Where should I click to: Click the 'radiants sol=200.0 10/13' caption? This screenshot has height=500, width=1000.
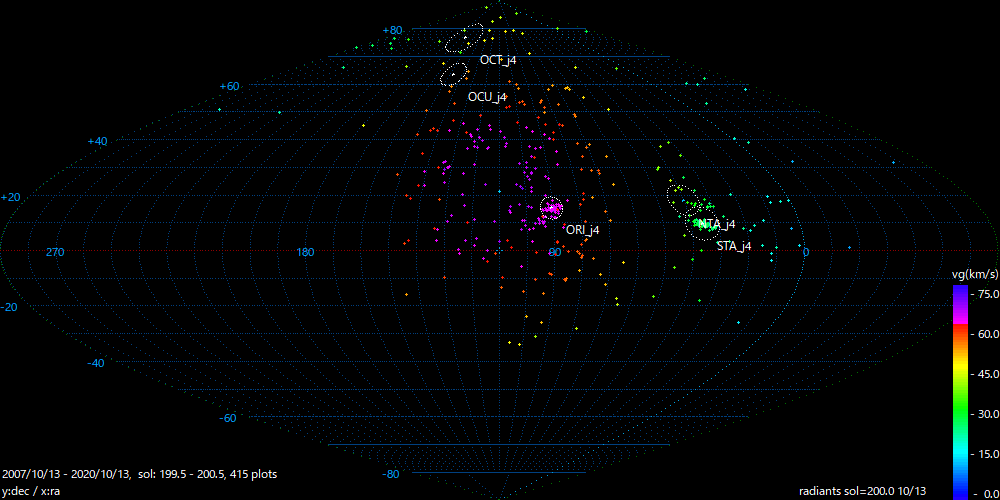[862, 491]
